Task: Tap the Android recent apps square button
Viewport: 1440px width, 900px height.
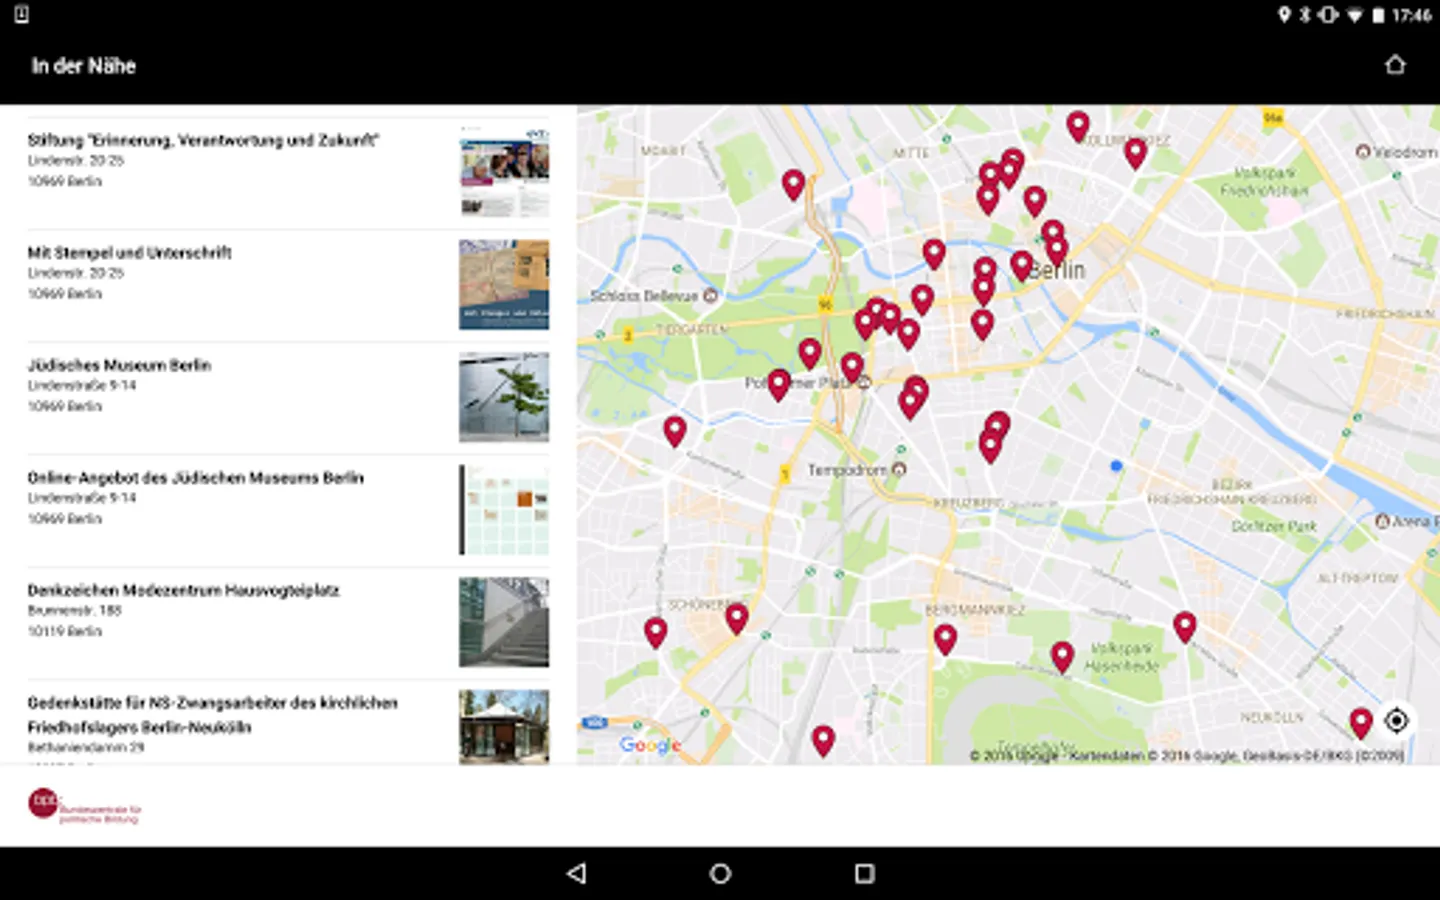Action: pyautogui.click(x=864, y=873)
